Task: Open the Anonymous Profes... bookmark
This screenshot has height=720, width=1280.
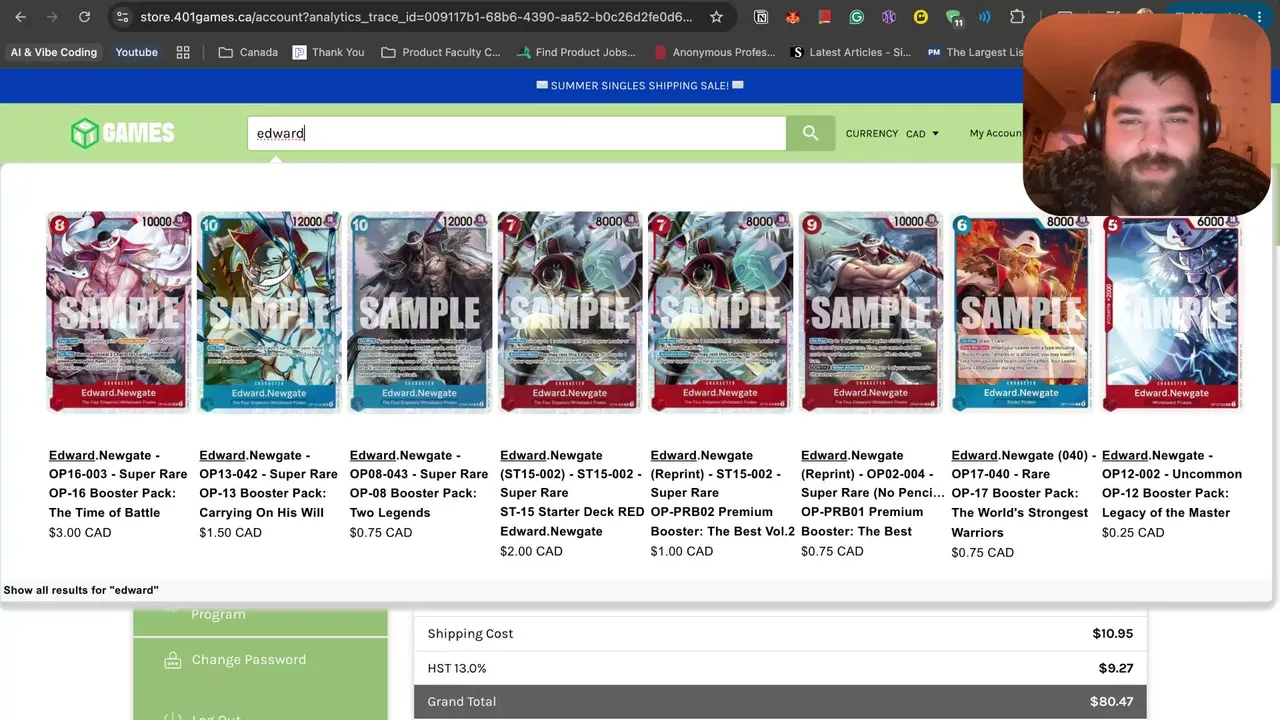Action: (x=715, y=52)
